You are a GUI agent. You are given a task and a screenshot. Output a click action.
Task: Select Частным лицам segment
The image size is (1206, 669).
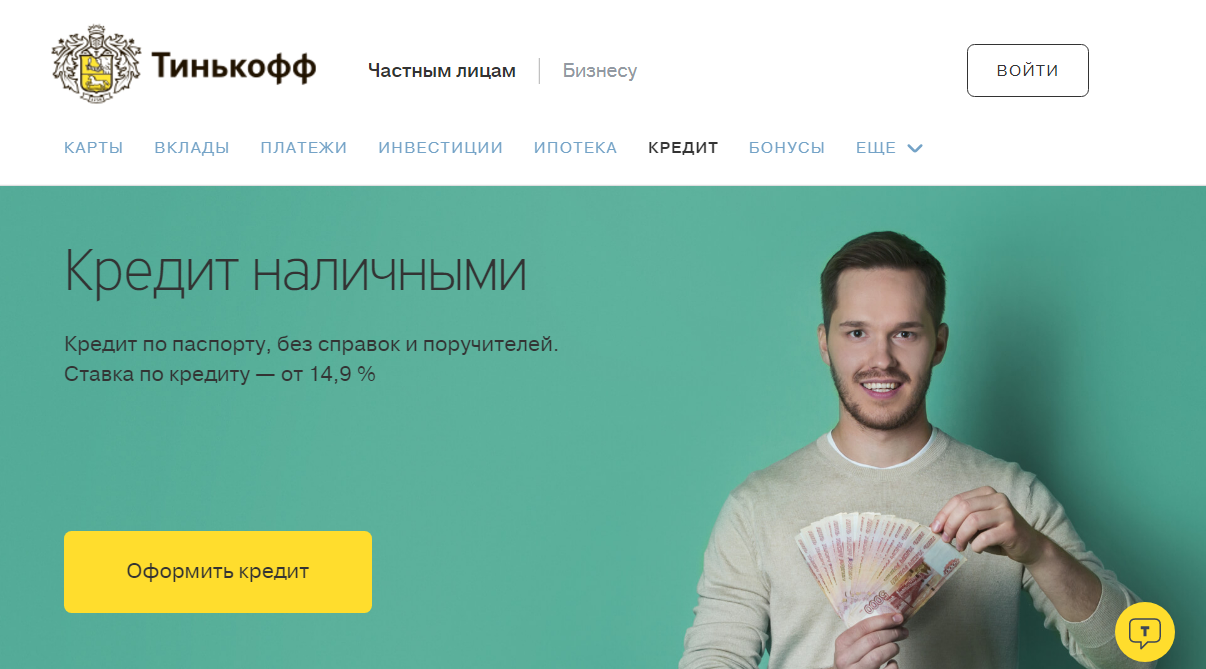pyautogui.click(x=442, y=71)
